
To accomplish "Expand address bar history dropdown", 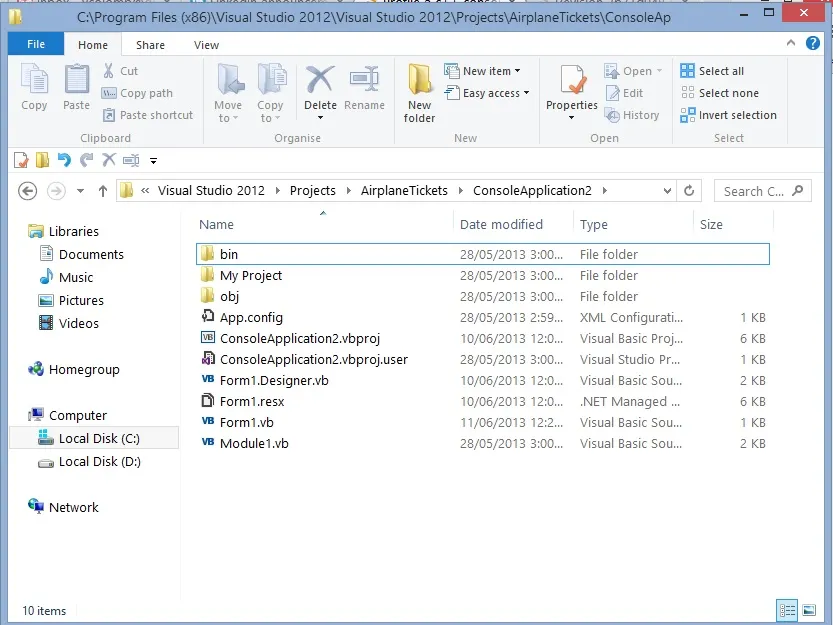I will click(667, 191).
